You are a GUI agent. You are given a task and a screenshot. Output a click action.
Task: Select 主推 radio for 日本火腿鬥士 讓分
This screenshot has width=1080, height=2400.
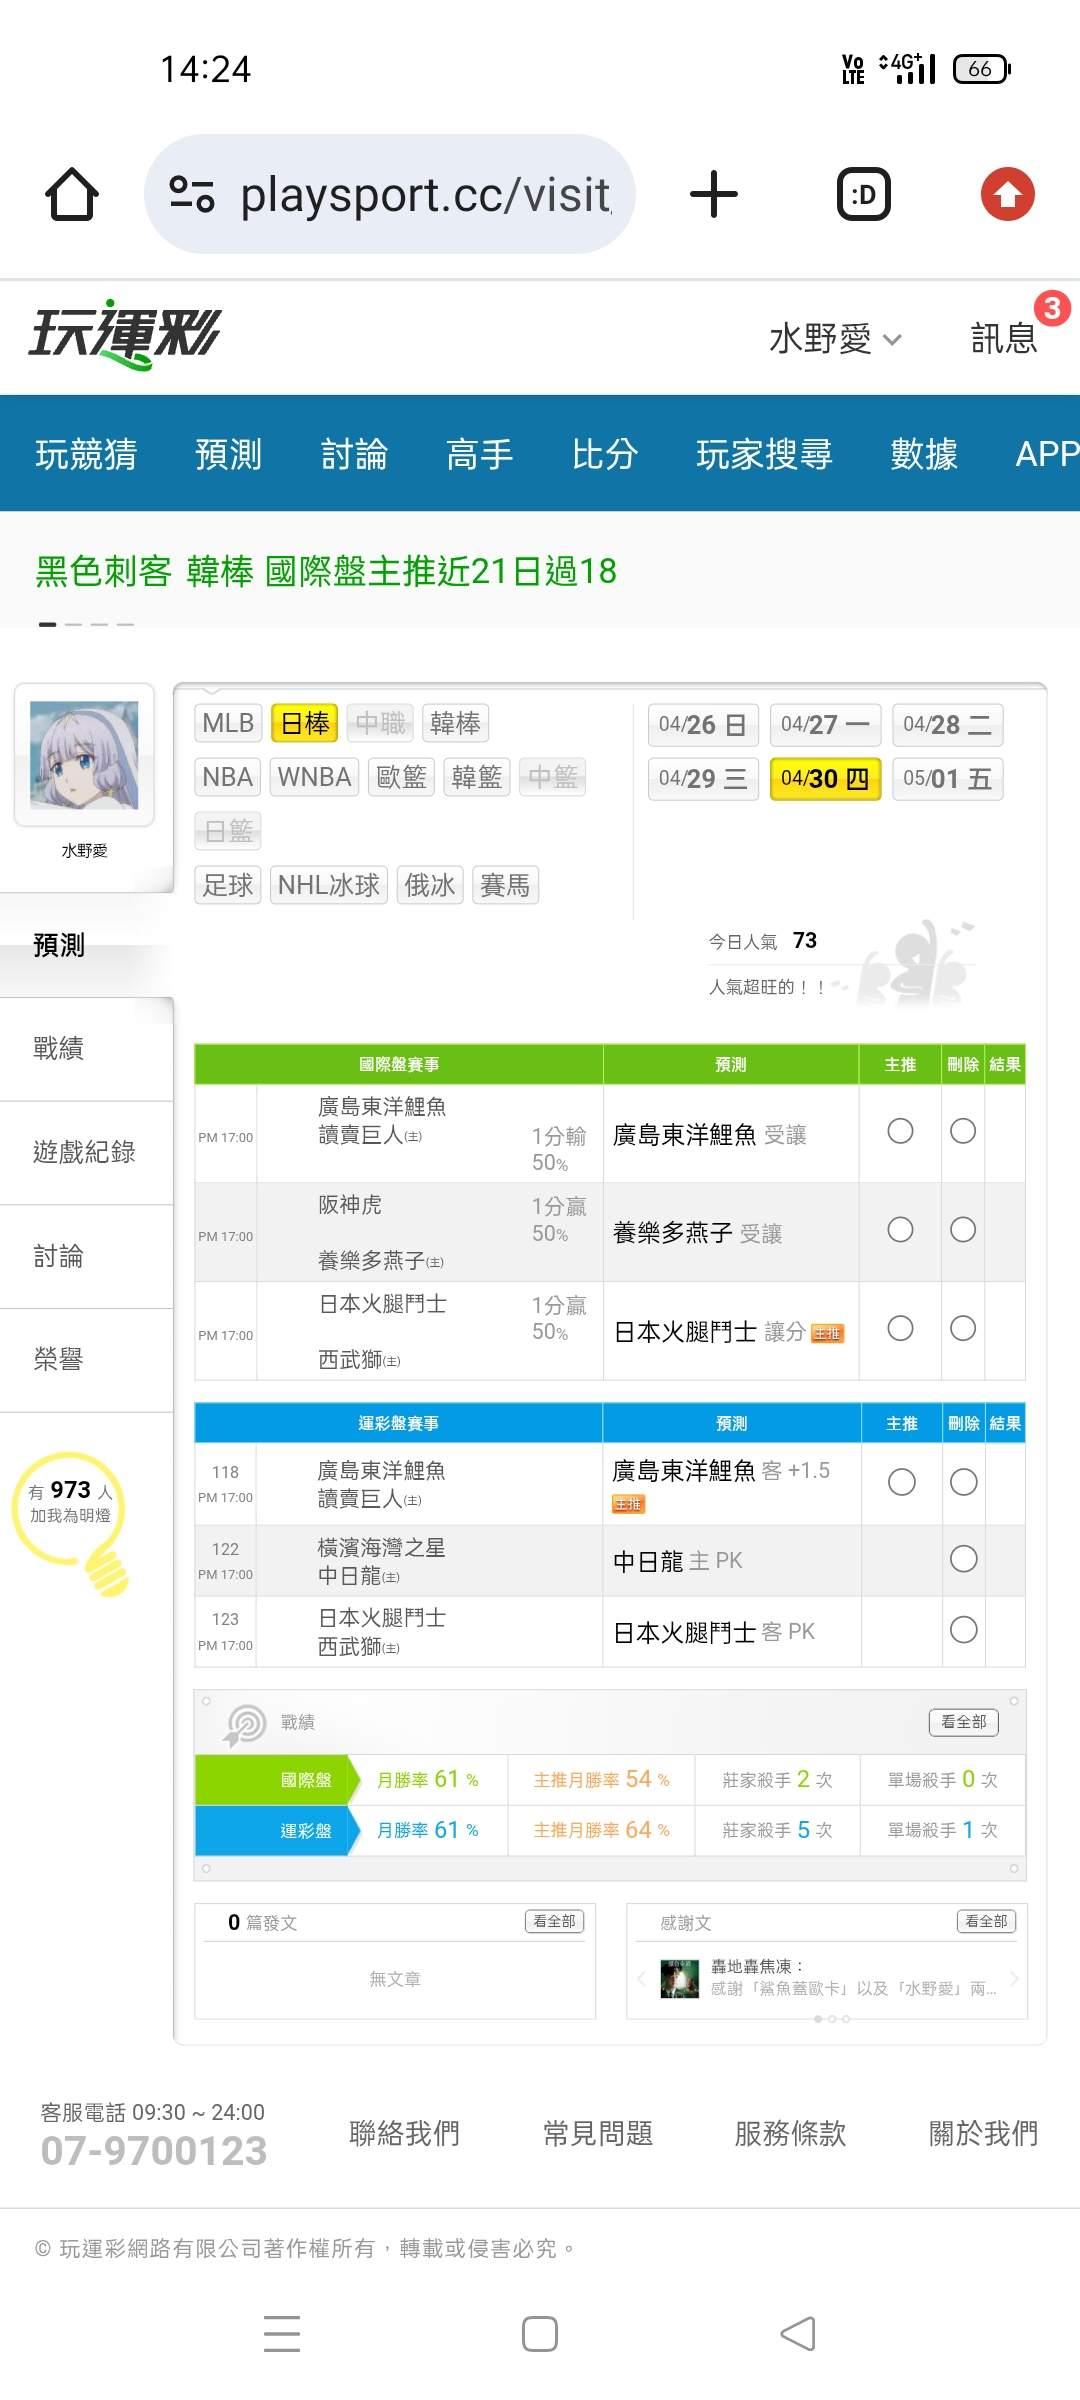(900, 1328)
